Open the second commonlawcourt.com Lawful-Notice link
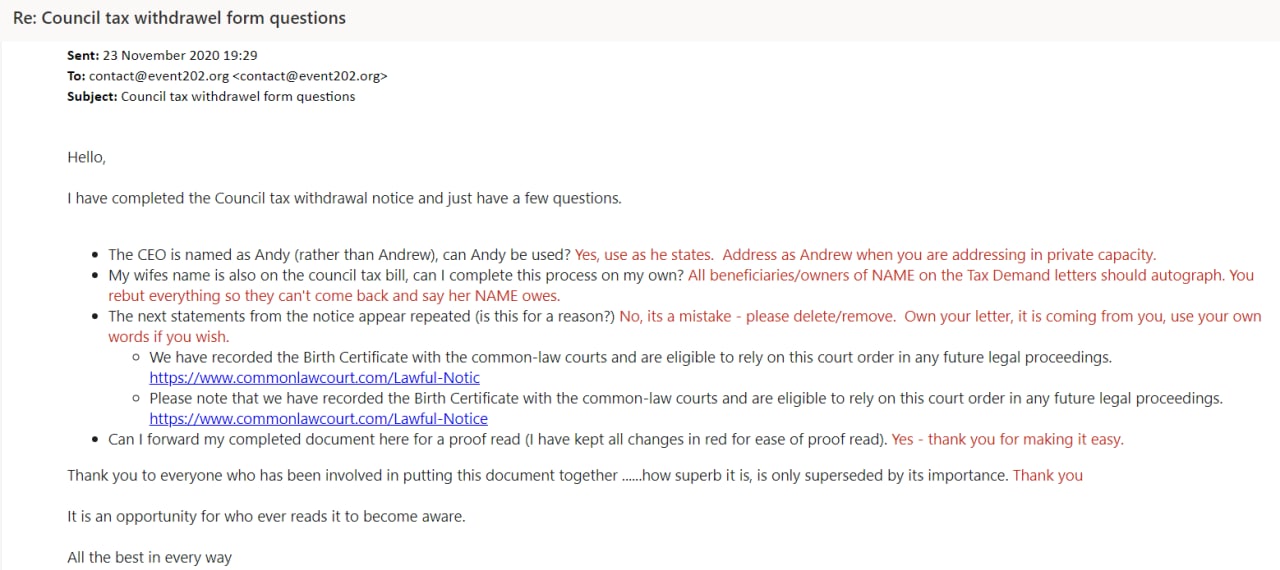 318,419
